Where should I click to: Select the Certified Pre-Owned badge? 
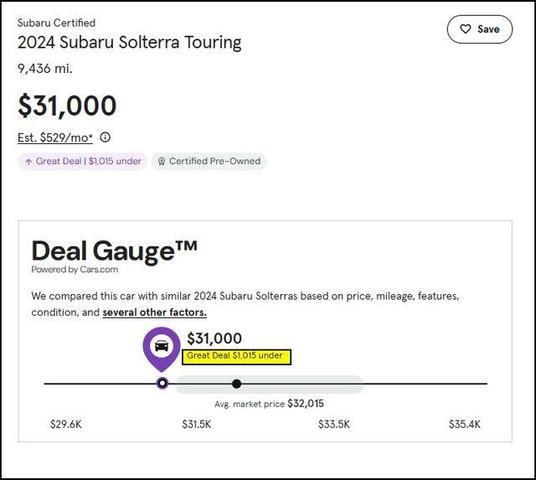209,161
